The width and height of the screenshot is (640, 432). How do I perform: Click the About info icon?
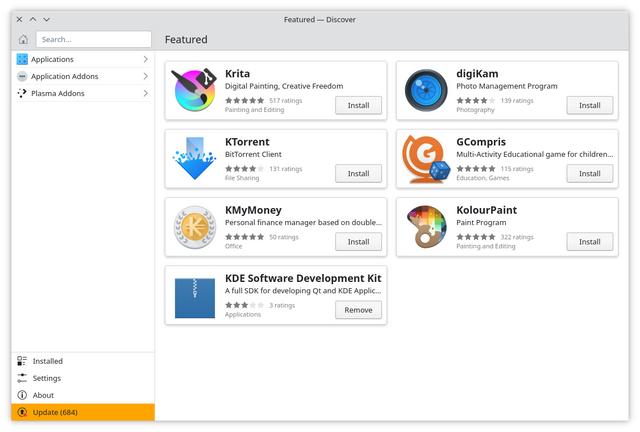click(x=22, y=395)
